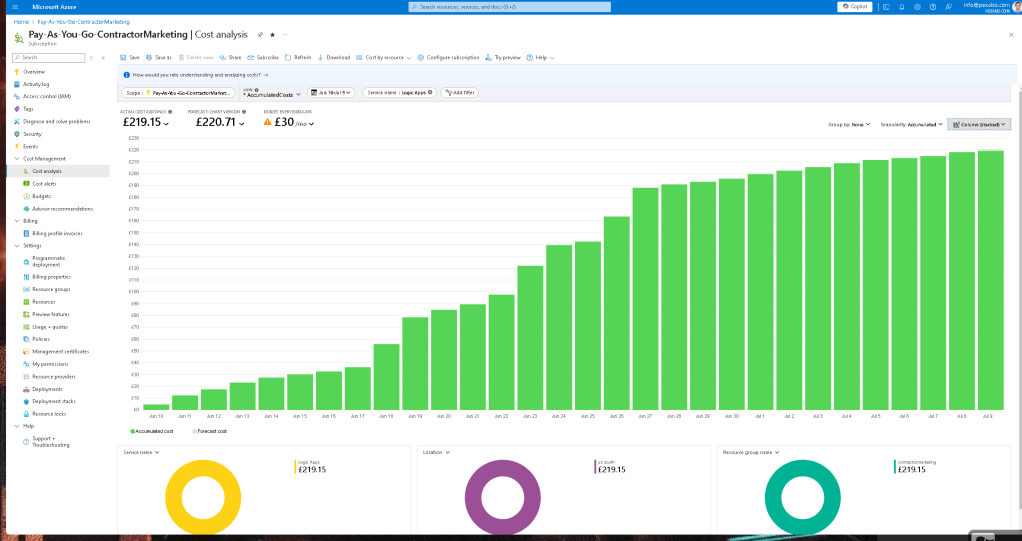Change the Resource group name pivot dropdown

[x=751, y=452]
